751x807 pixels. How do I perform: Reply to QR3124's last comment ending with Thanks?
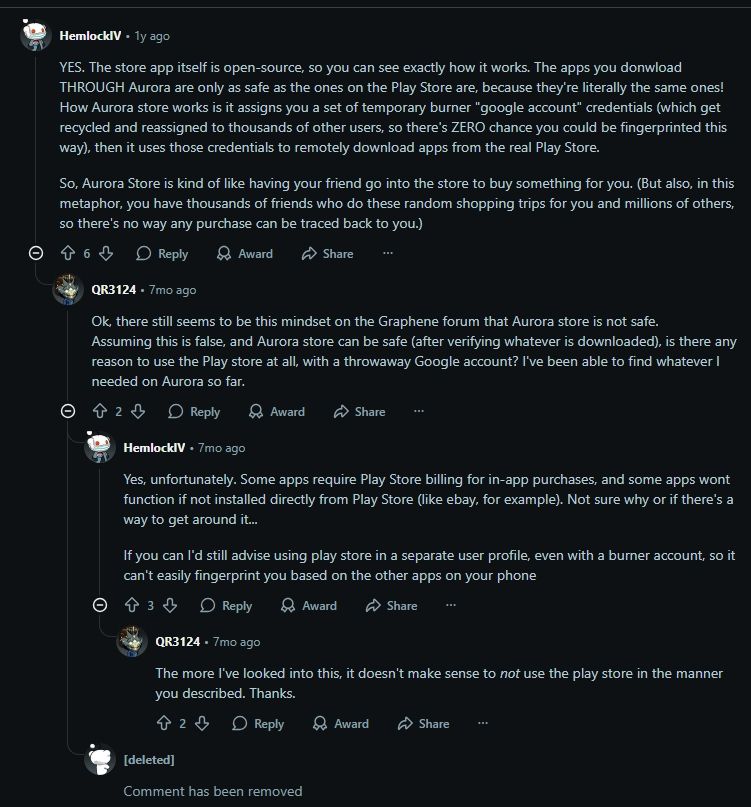[x=258, y=723]
